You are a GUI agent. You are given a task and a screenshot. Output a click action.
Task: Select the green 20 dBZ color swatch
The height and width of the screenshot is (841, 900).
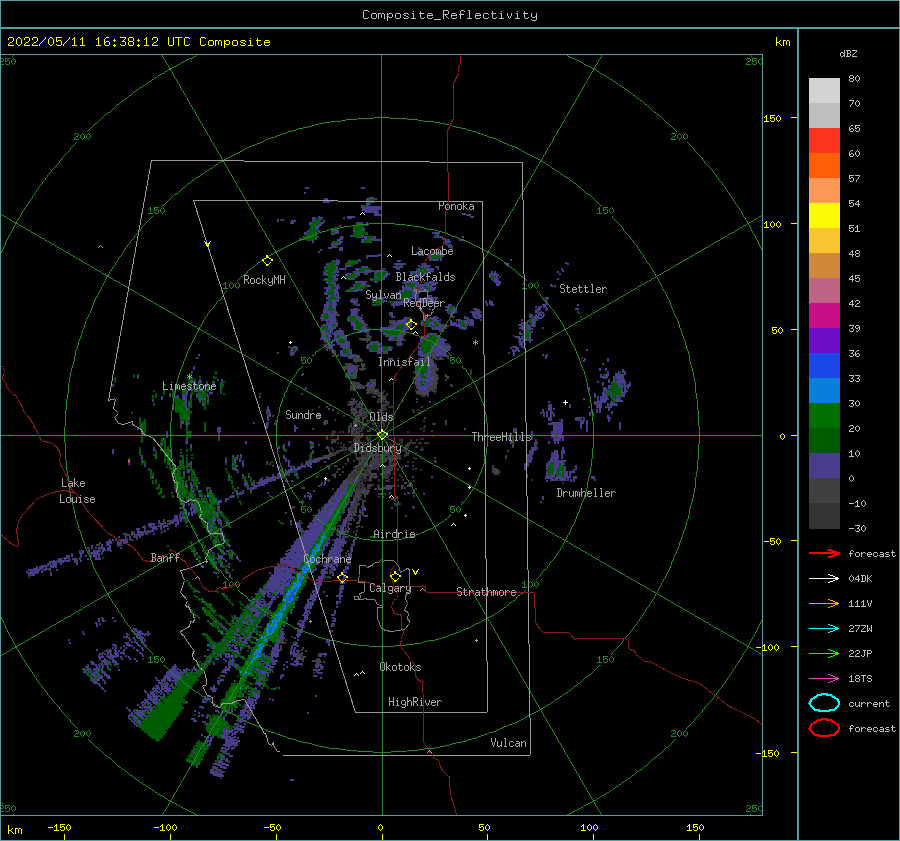824,415
